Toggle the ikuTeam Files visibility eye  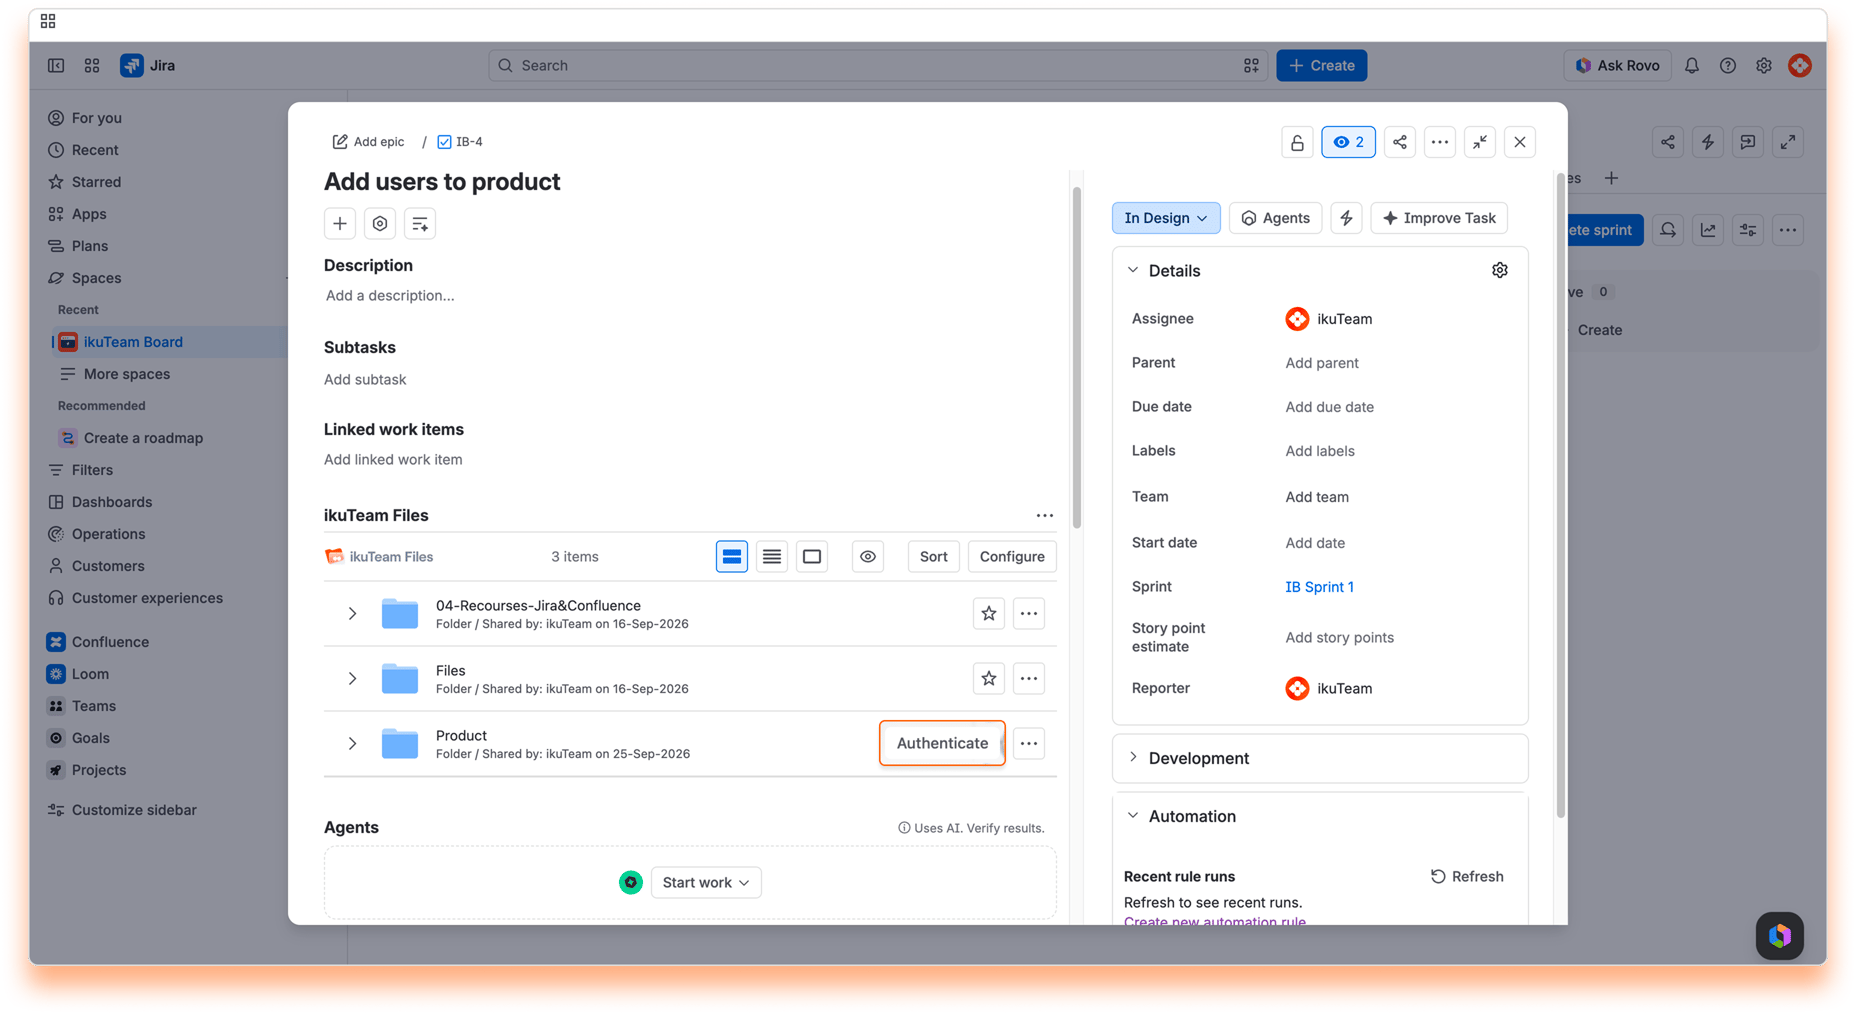point(868,557)
